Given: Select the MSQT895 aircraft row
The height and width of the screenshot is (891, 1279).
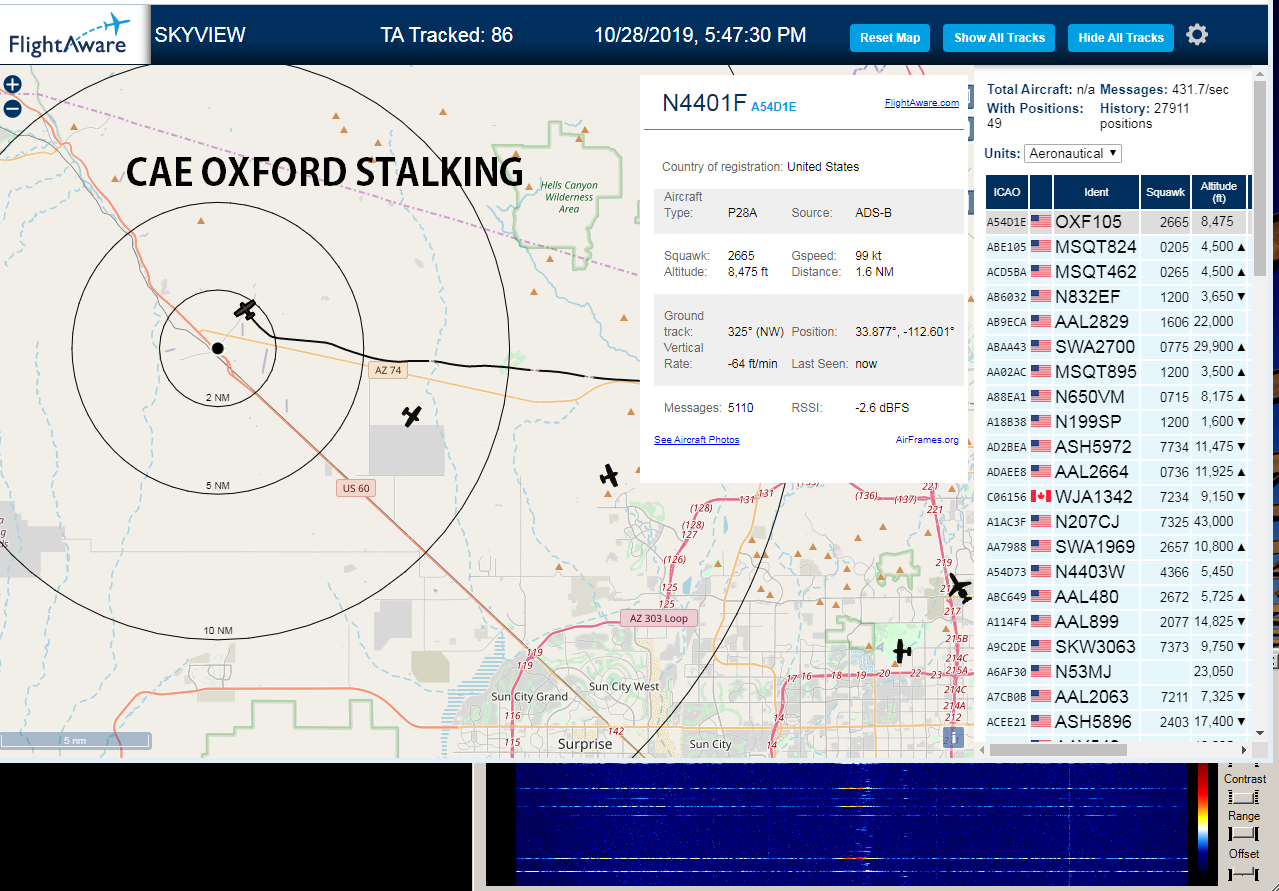Looking at the screenshot, I should [x=1117, y=372].
